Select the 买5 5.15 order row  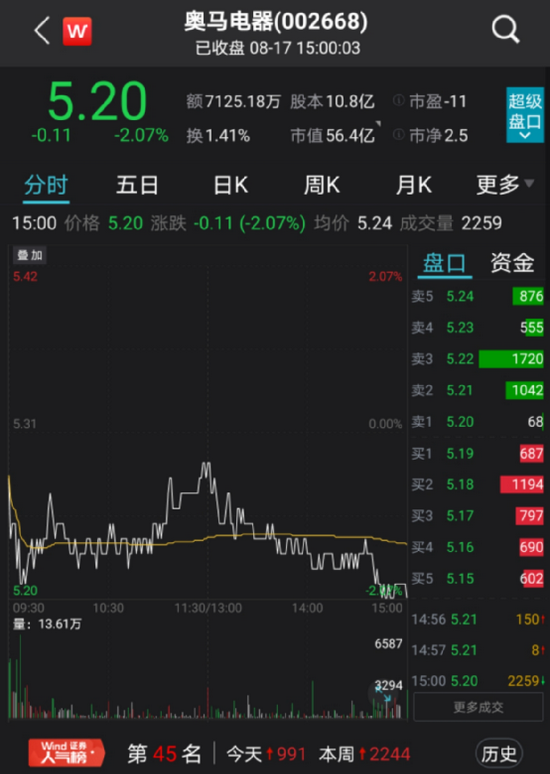tap(477, 579)
